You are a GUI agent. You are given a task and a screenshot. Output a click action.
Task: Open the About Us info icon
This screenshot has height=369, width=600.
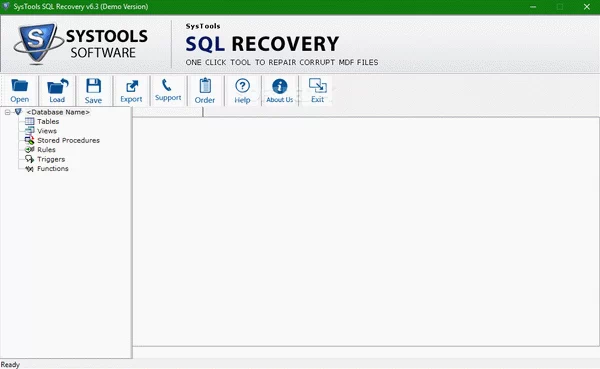[x=280, y=86]
